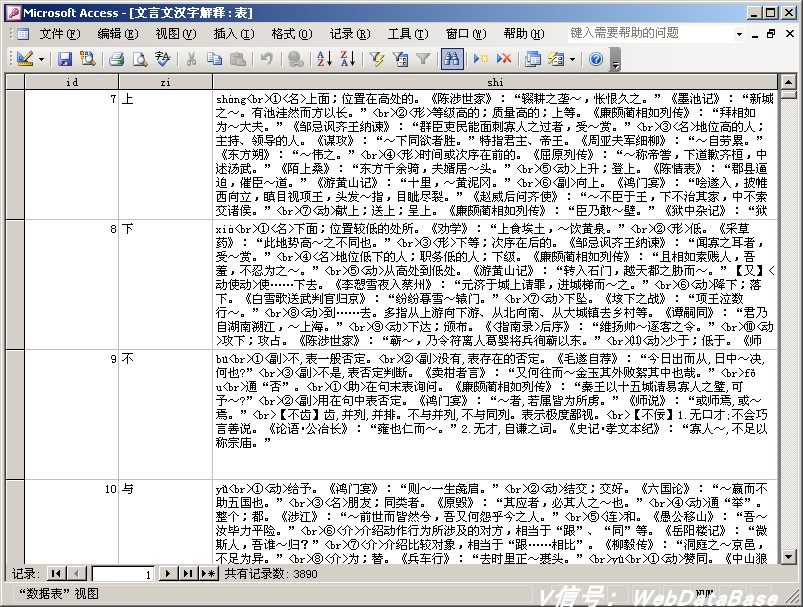The height and width of the screenshot is (607, 803).
Task: Save the table with the floppy disk icon
Action: click(x=65, y=59)
